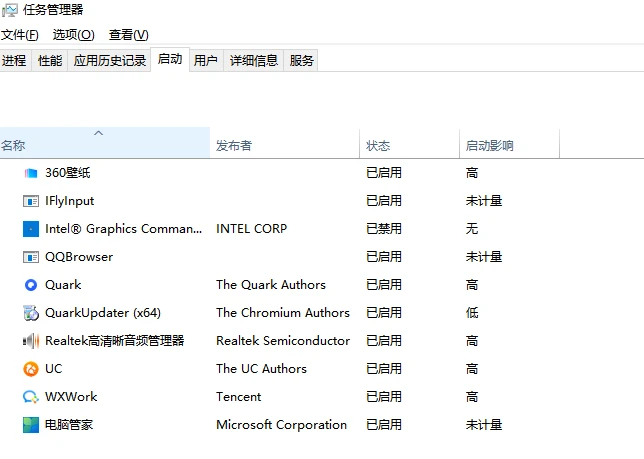
Task: Click the Quark blue circle icon
Action: (31, 285)
